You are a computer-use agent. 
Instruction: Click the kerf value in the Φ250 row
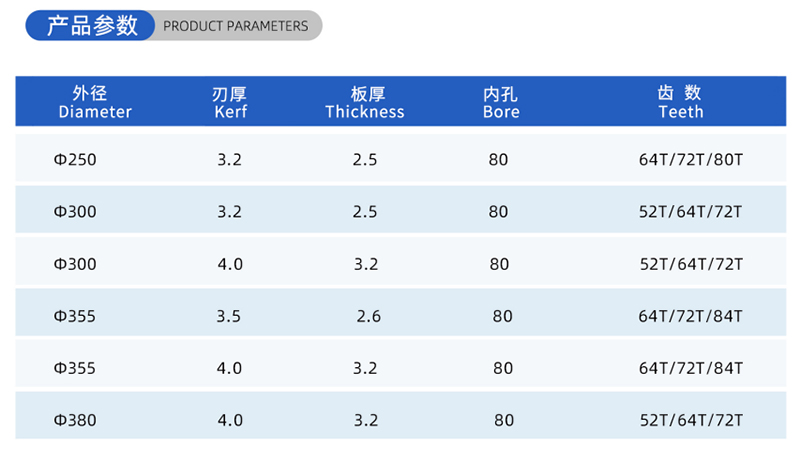click(x=229, y=159)
